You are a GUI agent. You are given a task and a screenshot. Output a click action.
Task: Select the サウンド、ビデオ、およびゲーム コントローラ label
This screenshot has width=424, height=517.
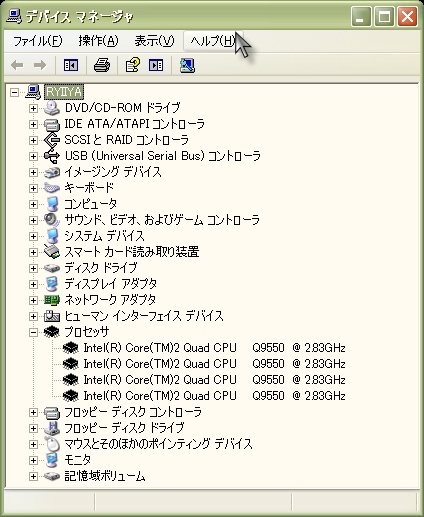[162, 220]
